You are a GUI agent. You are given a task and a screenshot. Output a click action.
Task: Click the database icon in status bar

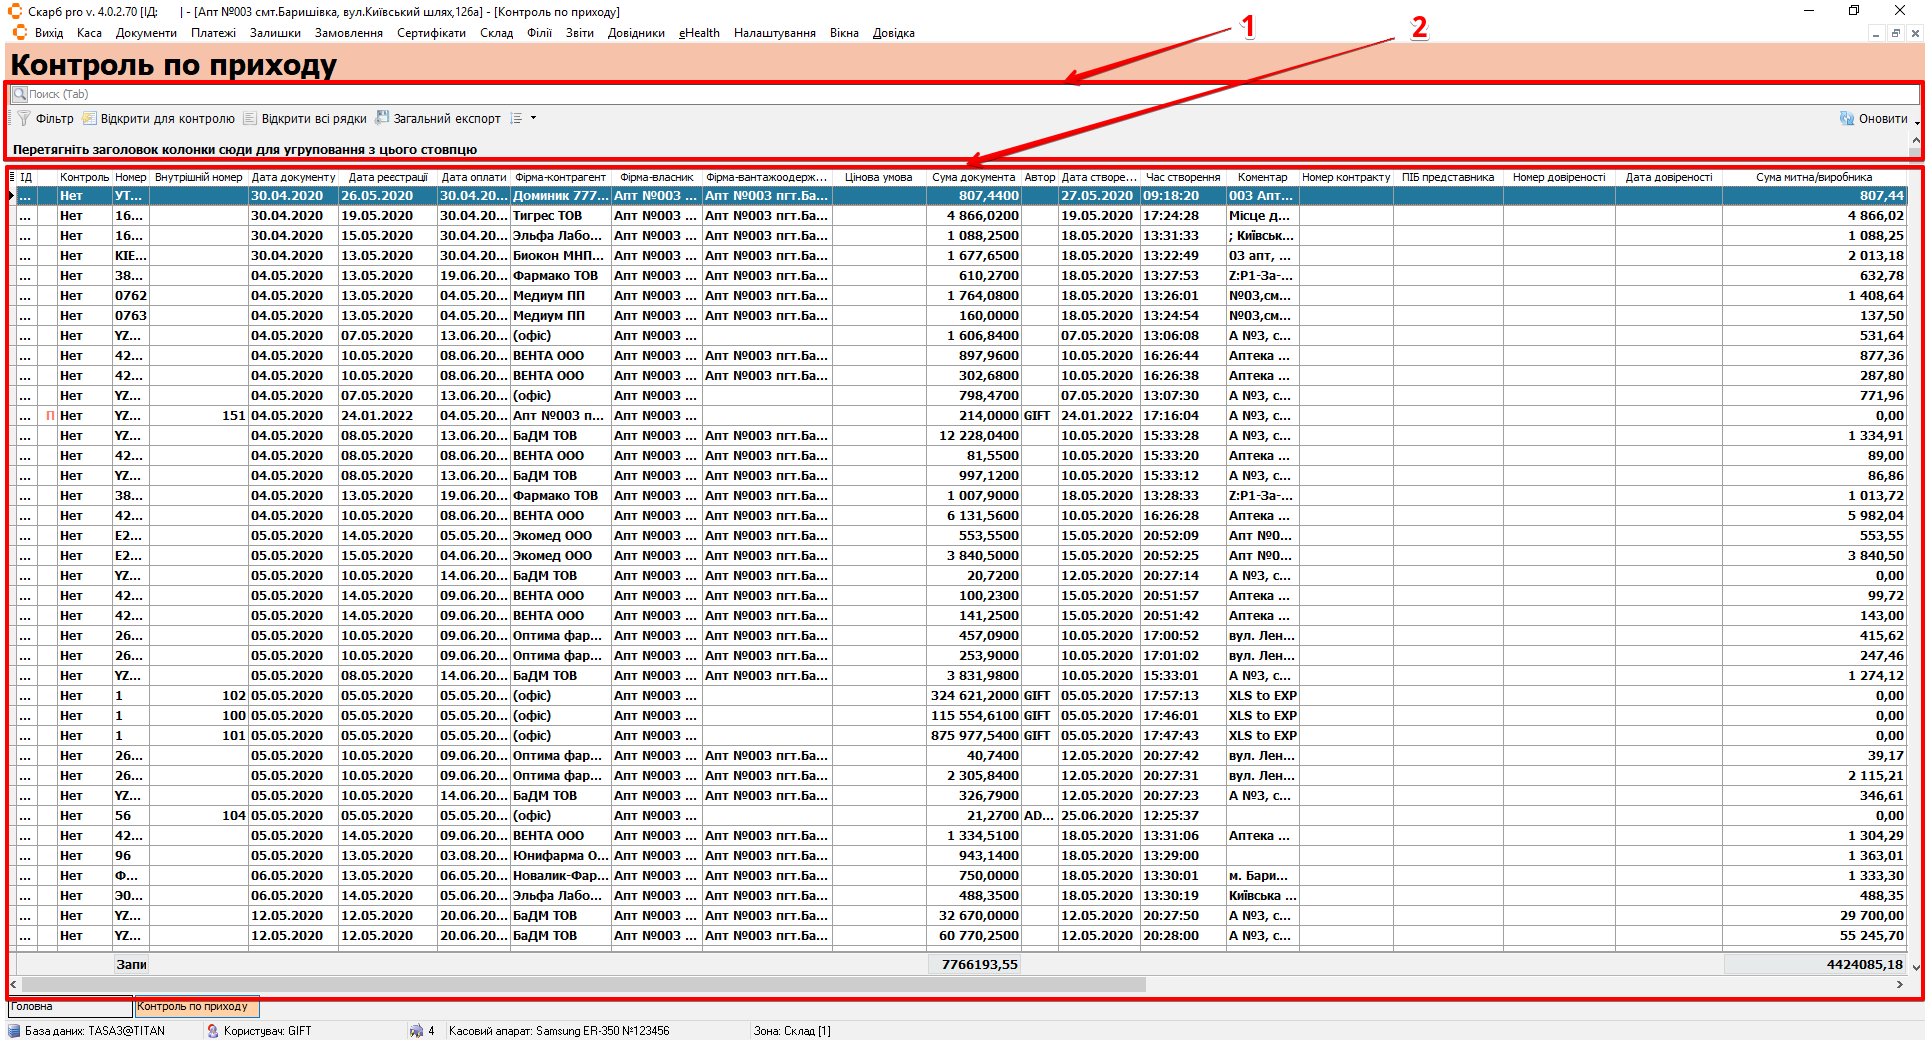pos(14,1031)
